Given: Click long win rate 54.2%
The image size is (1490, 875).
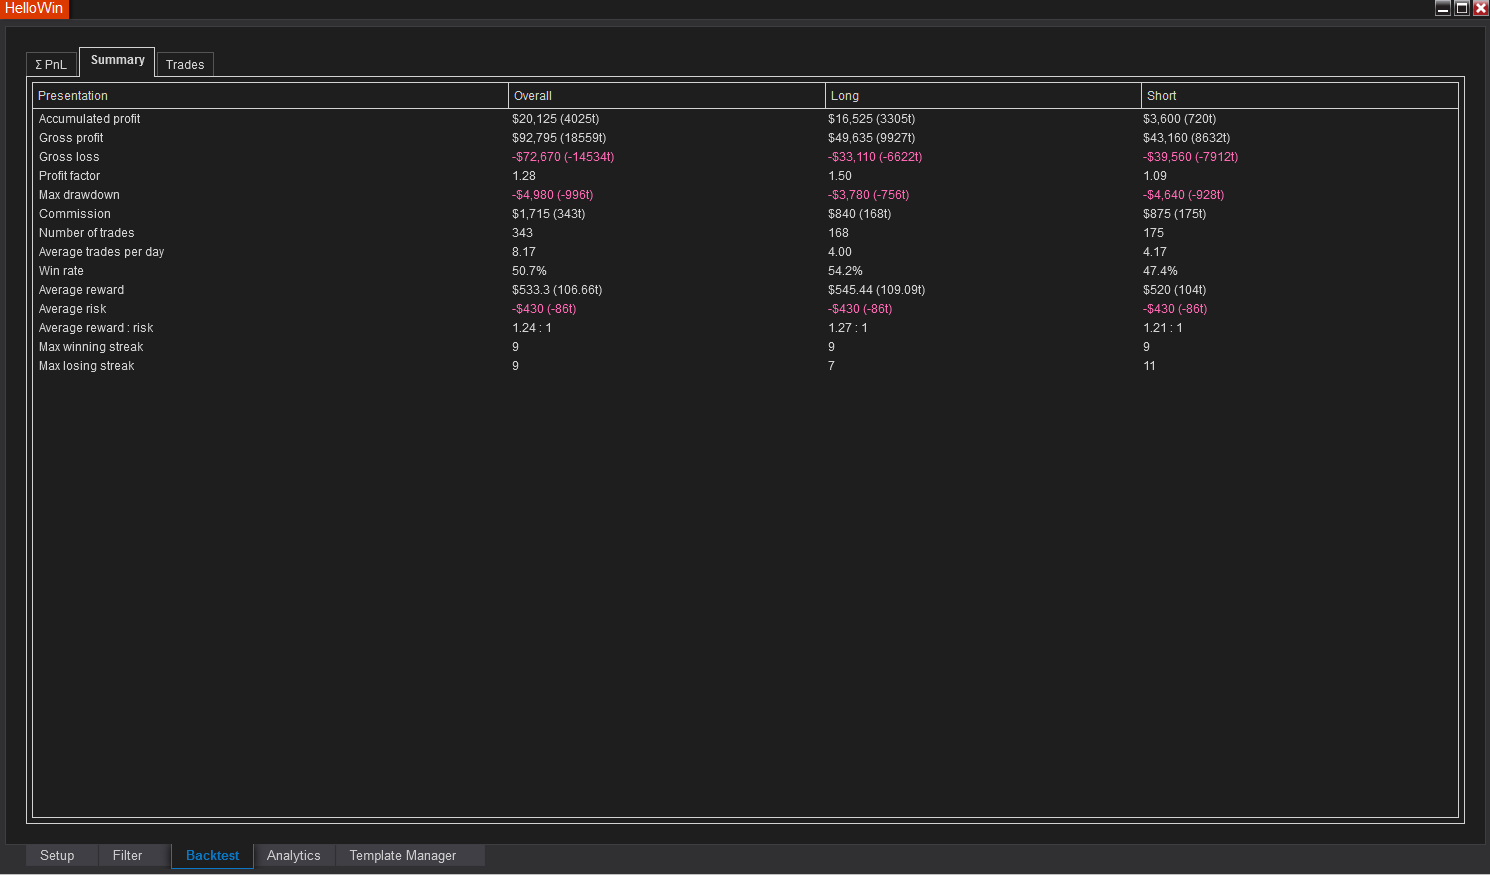Looking at the screenshot, I should point(846,271).
